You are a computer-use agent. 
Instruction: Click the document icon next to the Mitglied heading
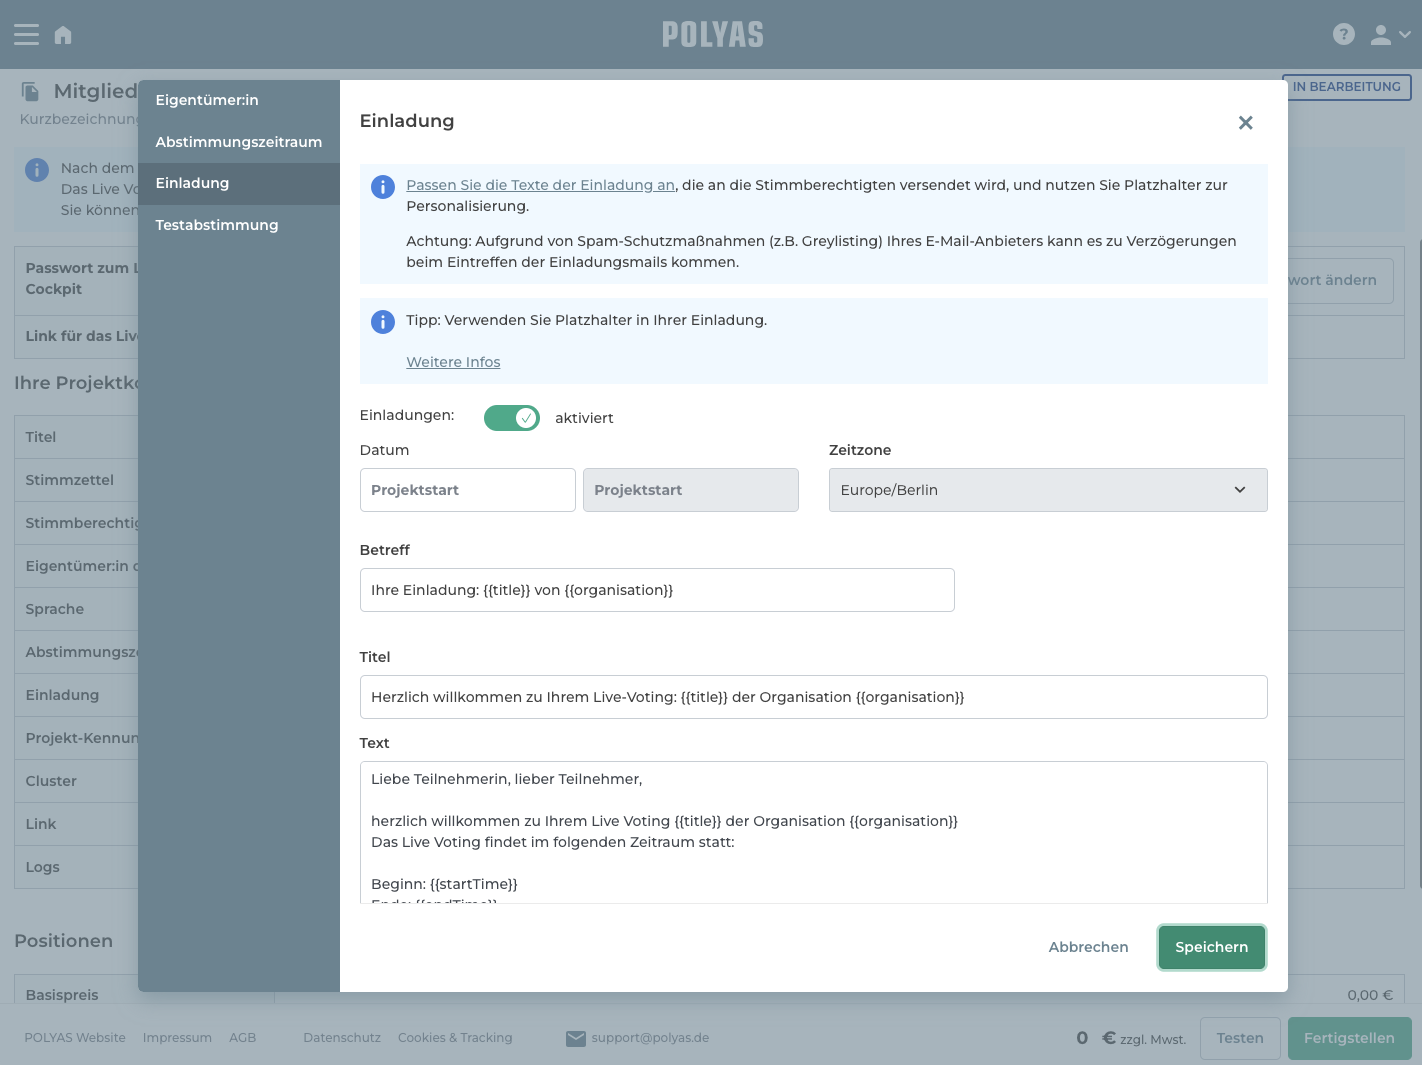[x=31, y=90]
